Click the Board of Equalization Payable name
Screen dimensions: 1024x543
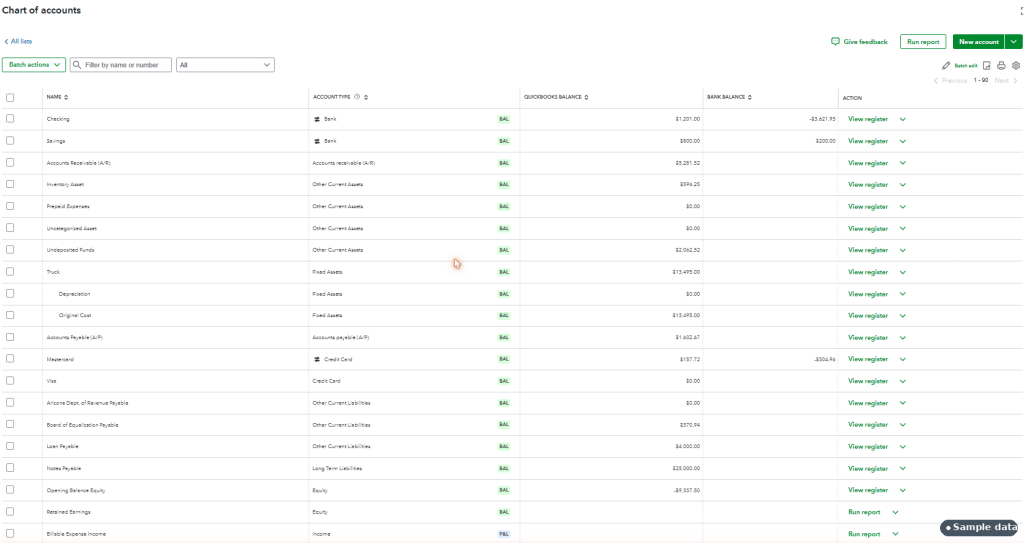coord(82,425)
